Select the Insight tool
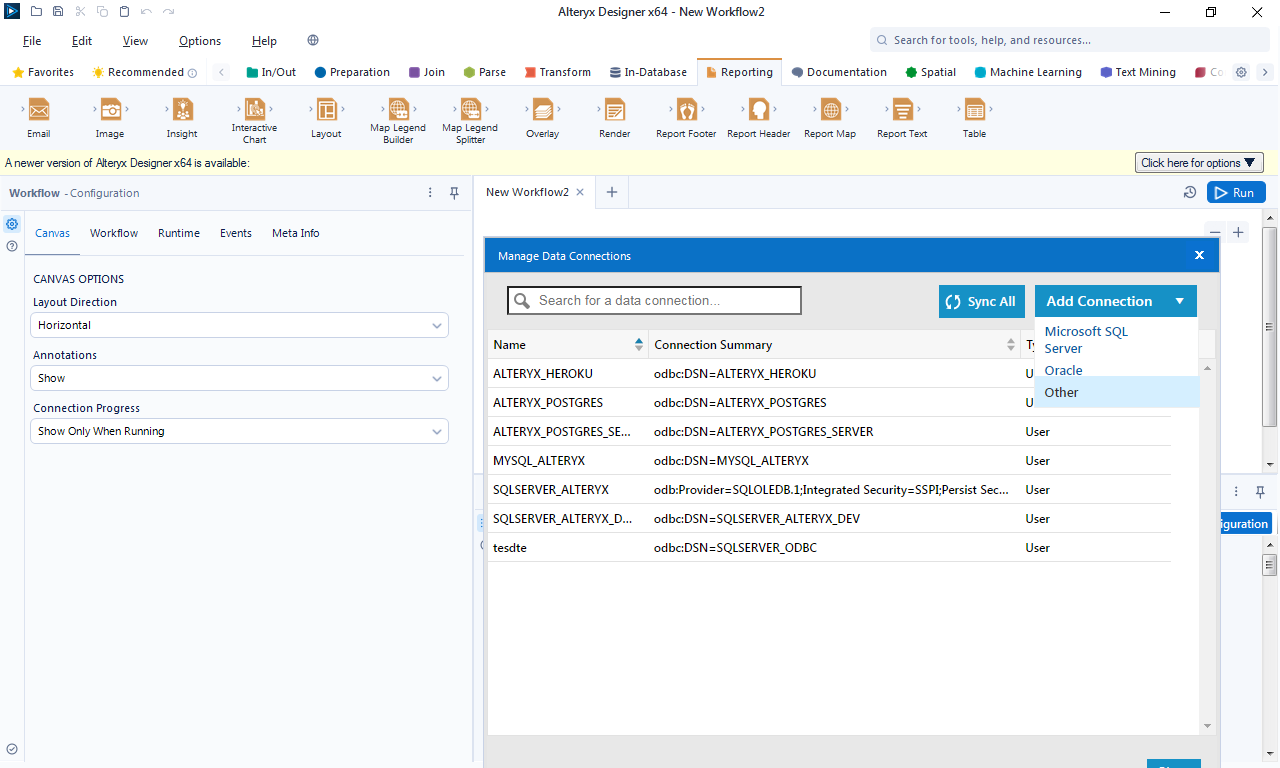1280x768 pixels. point(181,110)
